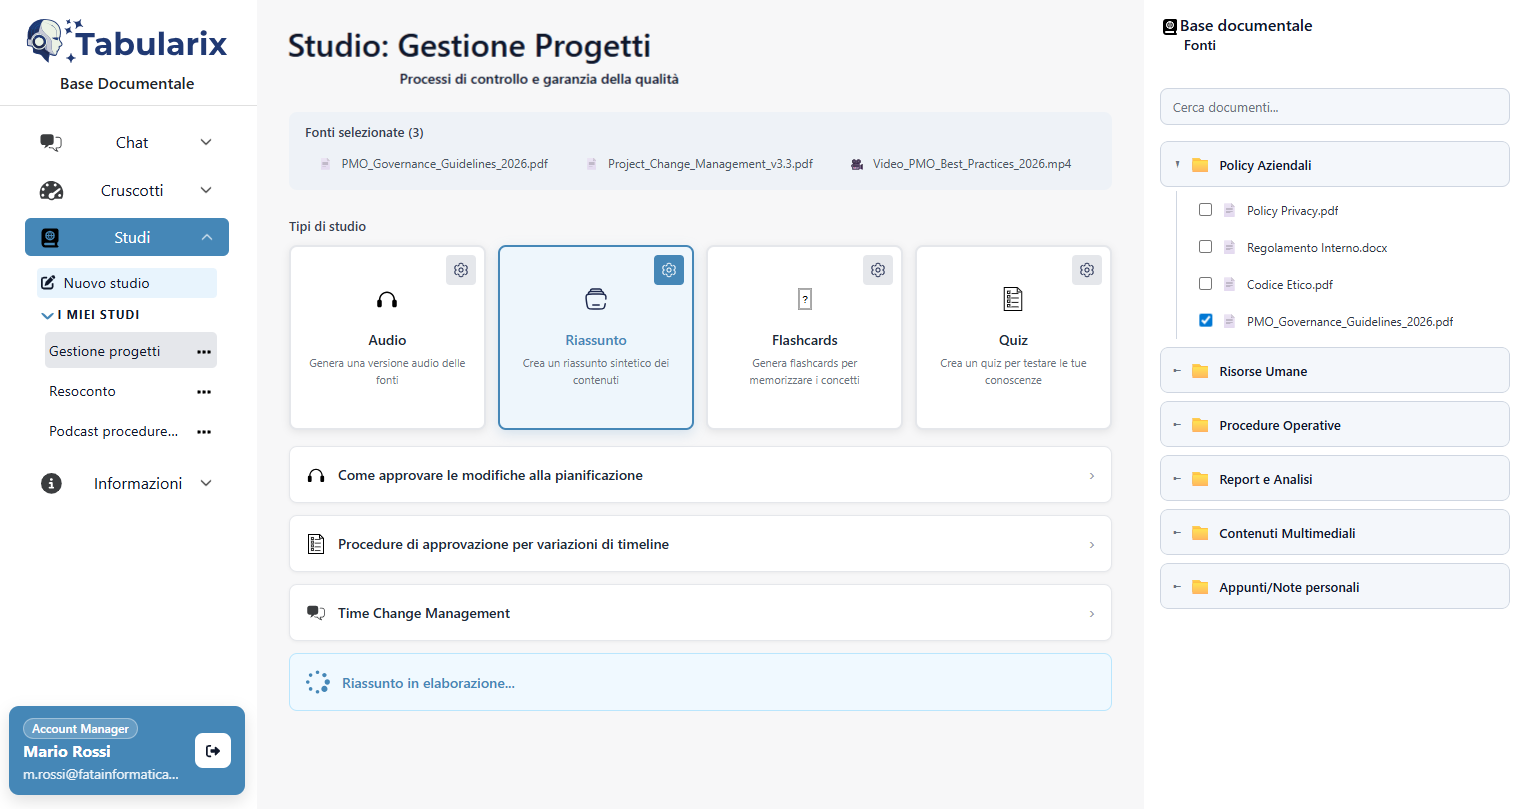Open options dots for Gestione progetti
1523x809 pixels.
click(204, 352)
